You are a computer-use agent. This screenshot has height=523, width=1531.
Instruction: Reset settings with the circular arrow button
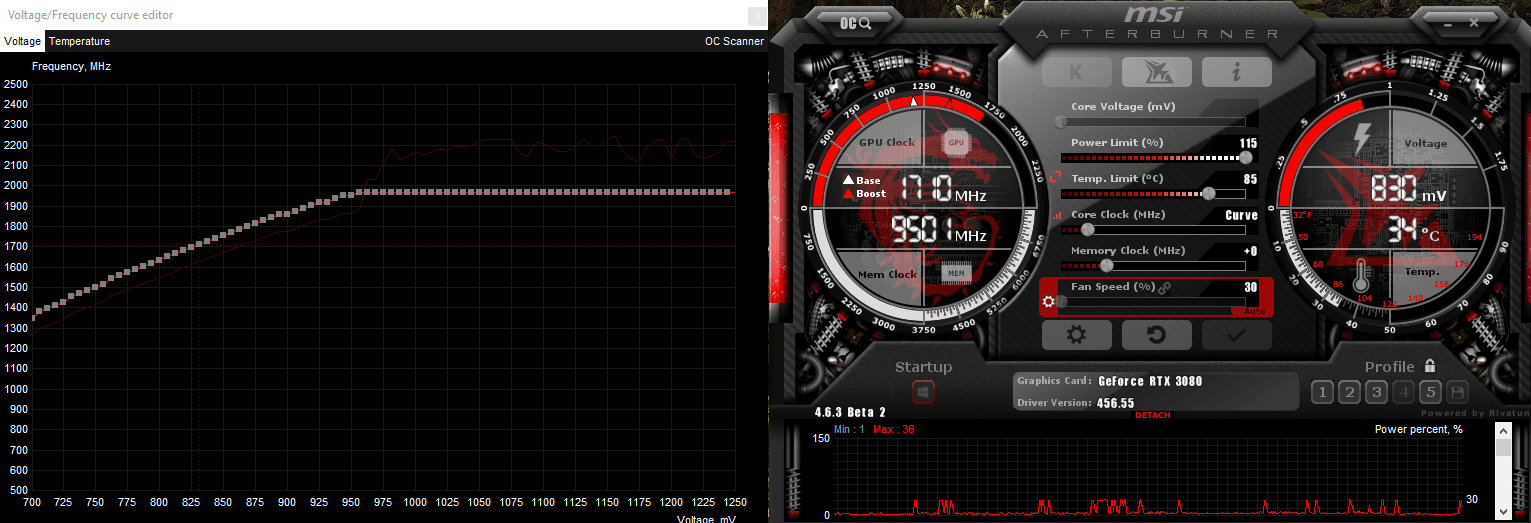(1156, 335)
